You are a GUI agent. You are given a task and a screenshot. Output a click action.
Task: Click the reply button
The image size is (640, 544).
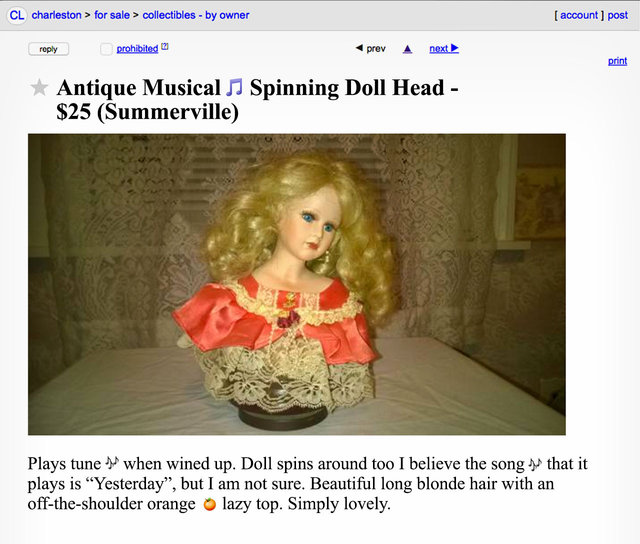(x=49, y=49)
